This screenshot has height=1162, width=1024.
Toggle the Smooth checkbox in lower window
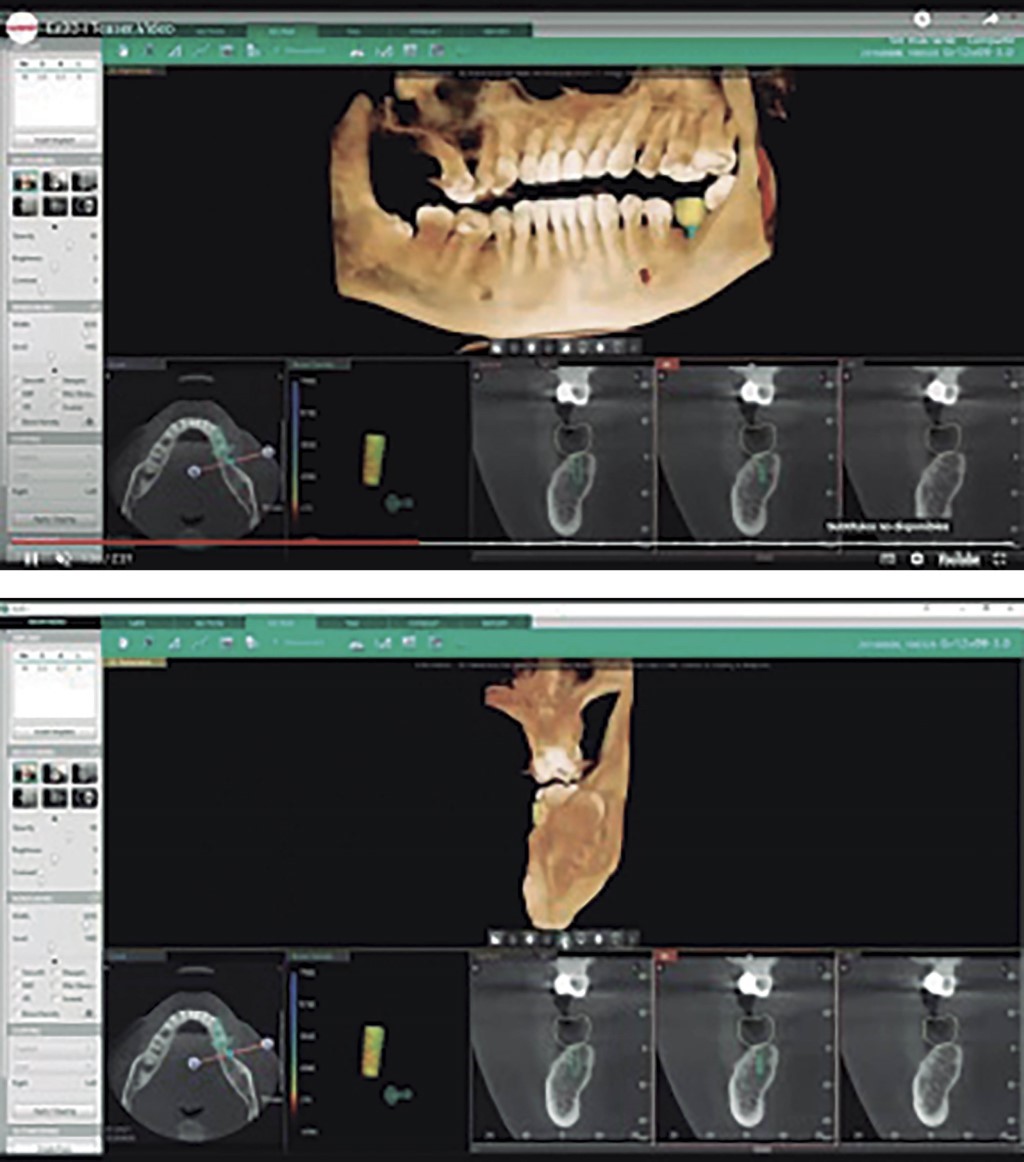[17, 971]
